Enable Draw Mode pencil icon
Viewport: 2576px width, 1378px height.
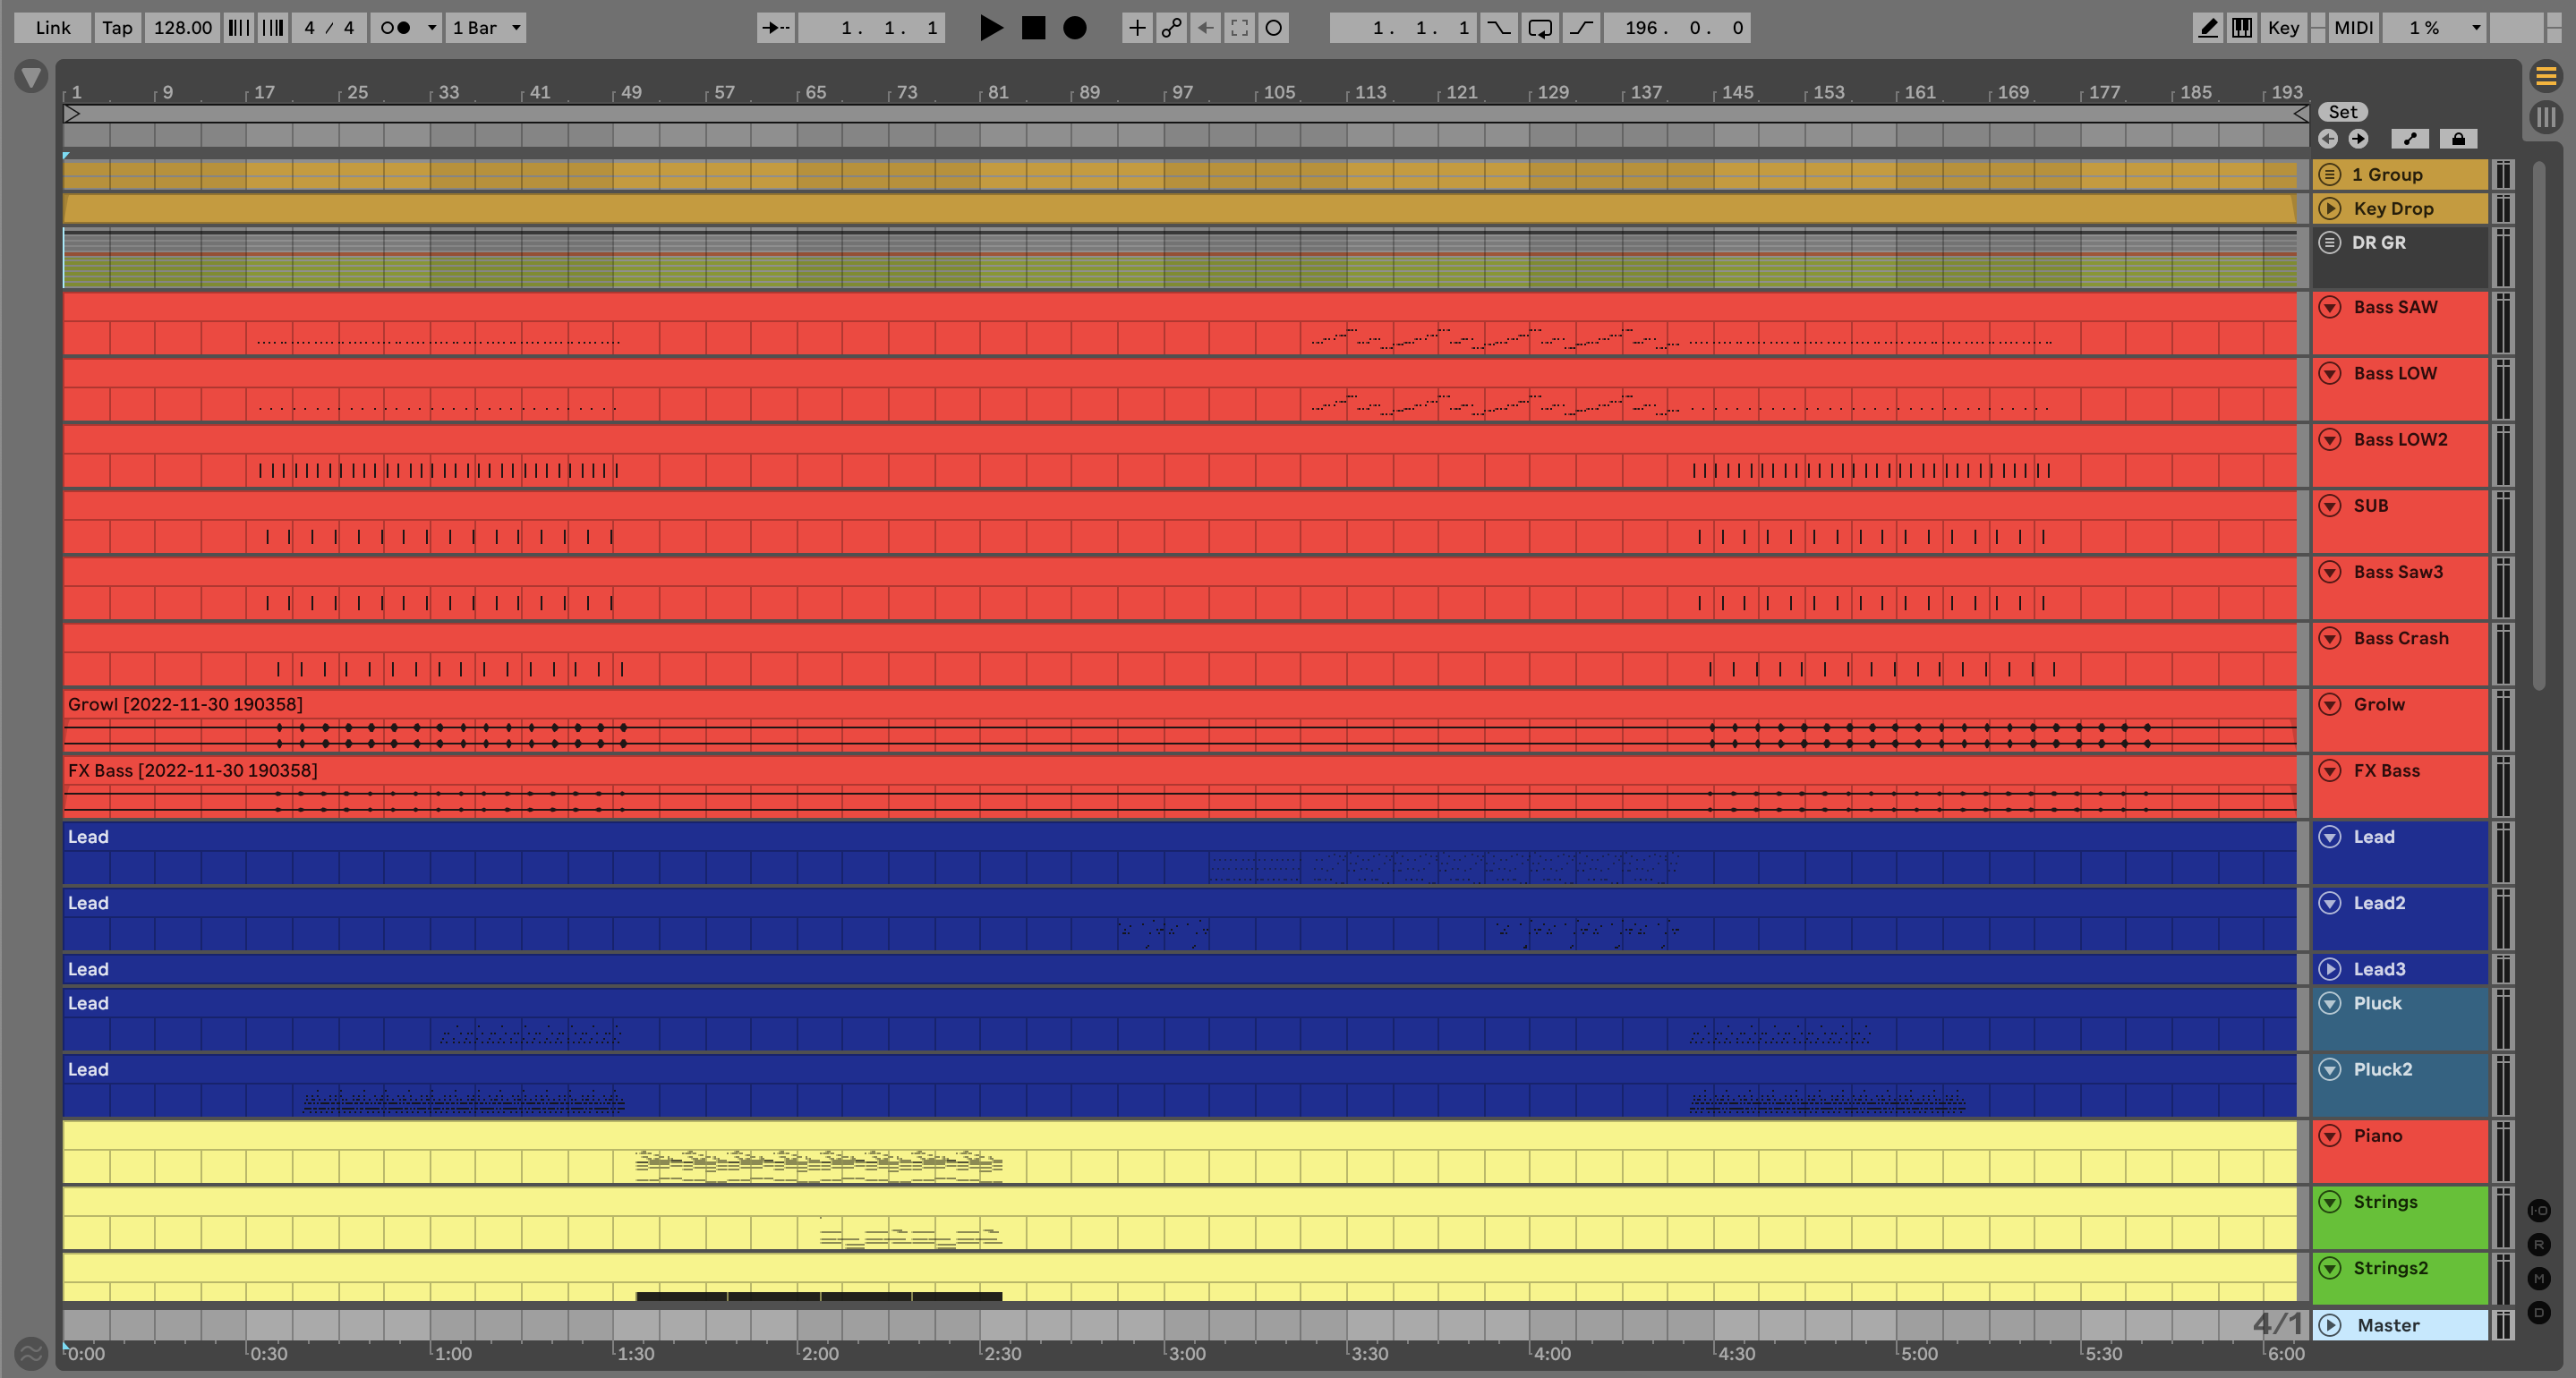point(2207,28)
